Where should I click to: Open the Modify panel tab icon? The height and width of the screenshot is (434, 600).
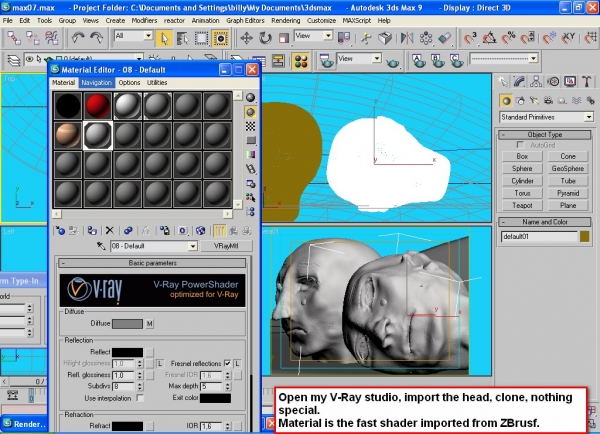pyautogui.click(x=519, y=82)
